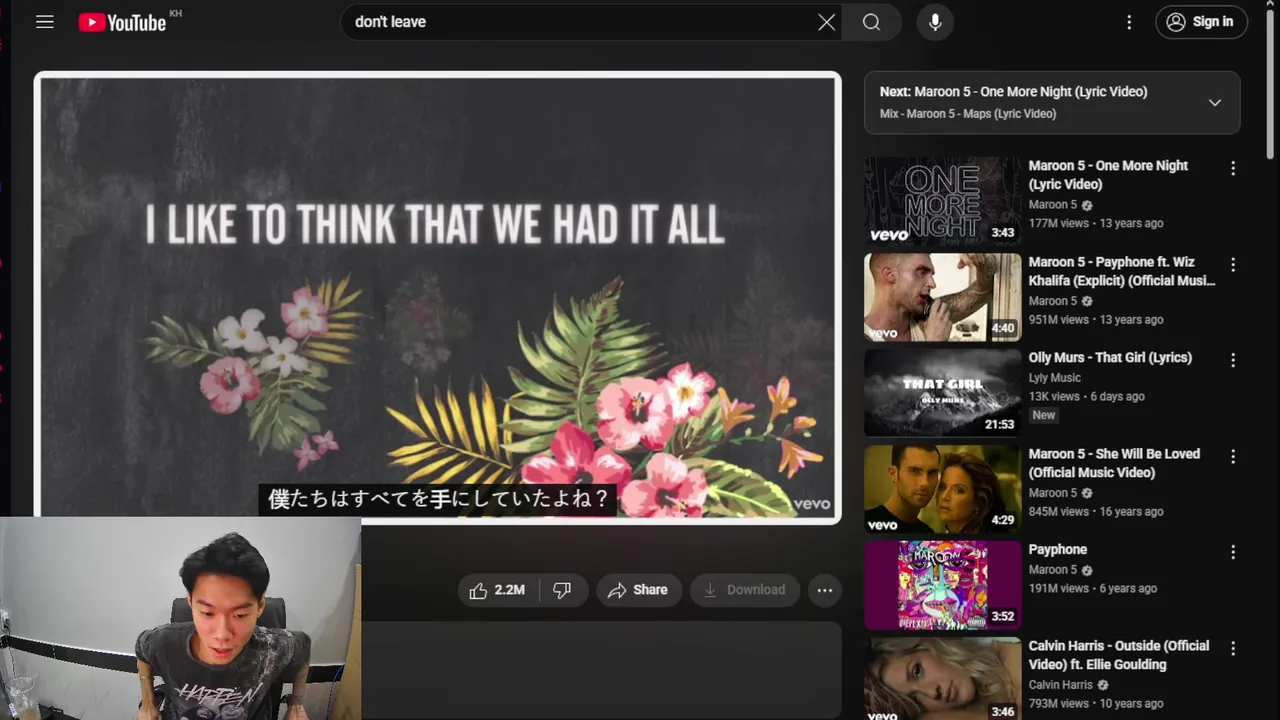This screenshot has height=720, width=1280.
Task: Like the video with thumbs up
Action: [497, 590]
